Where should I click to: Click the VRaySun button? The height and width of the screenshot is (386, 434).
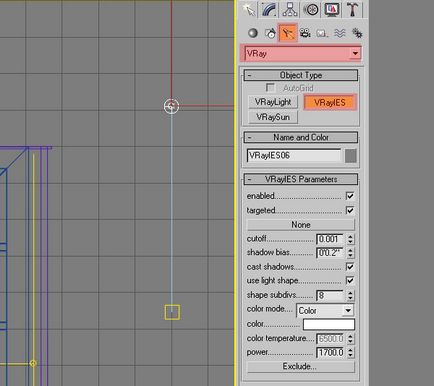coord(273,117)
